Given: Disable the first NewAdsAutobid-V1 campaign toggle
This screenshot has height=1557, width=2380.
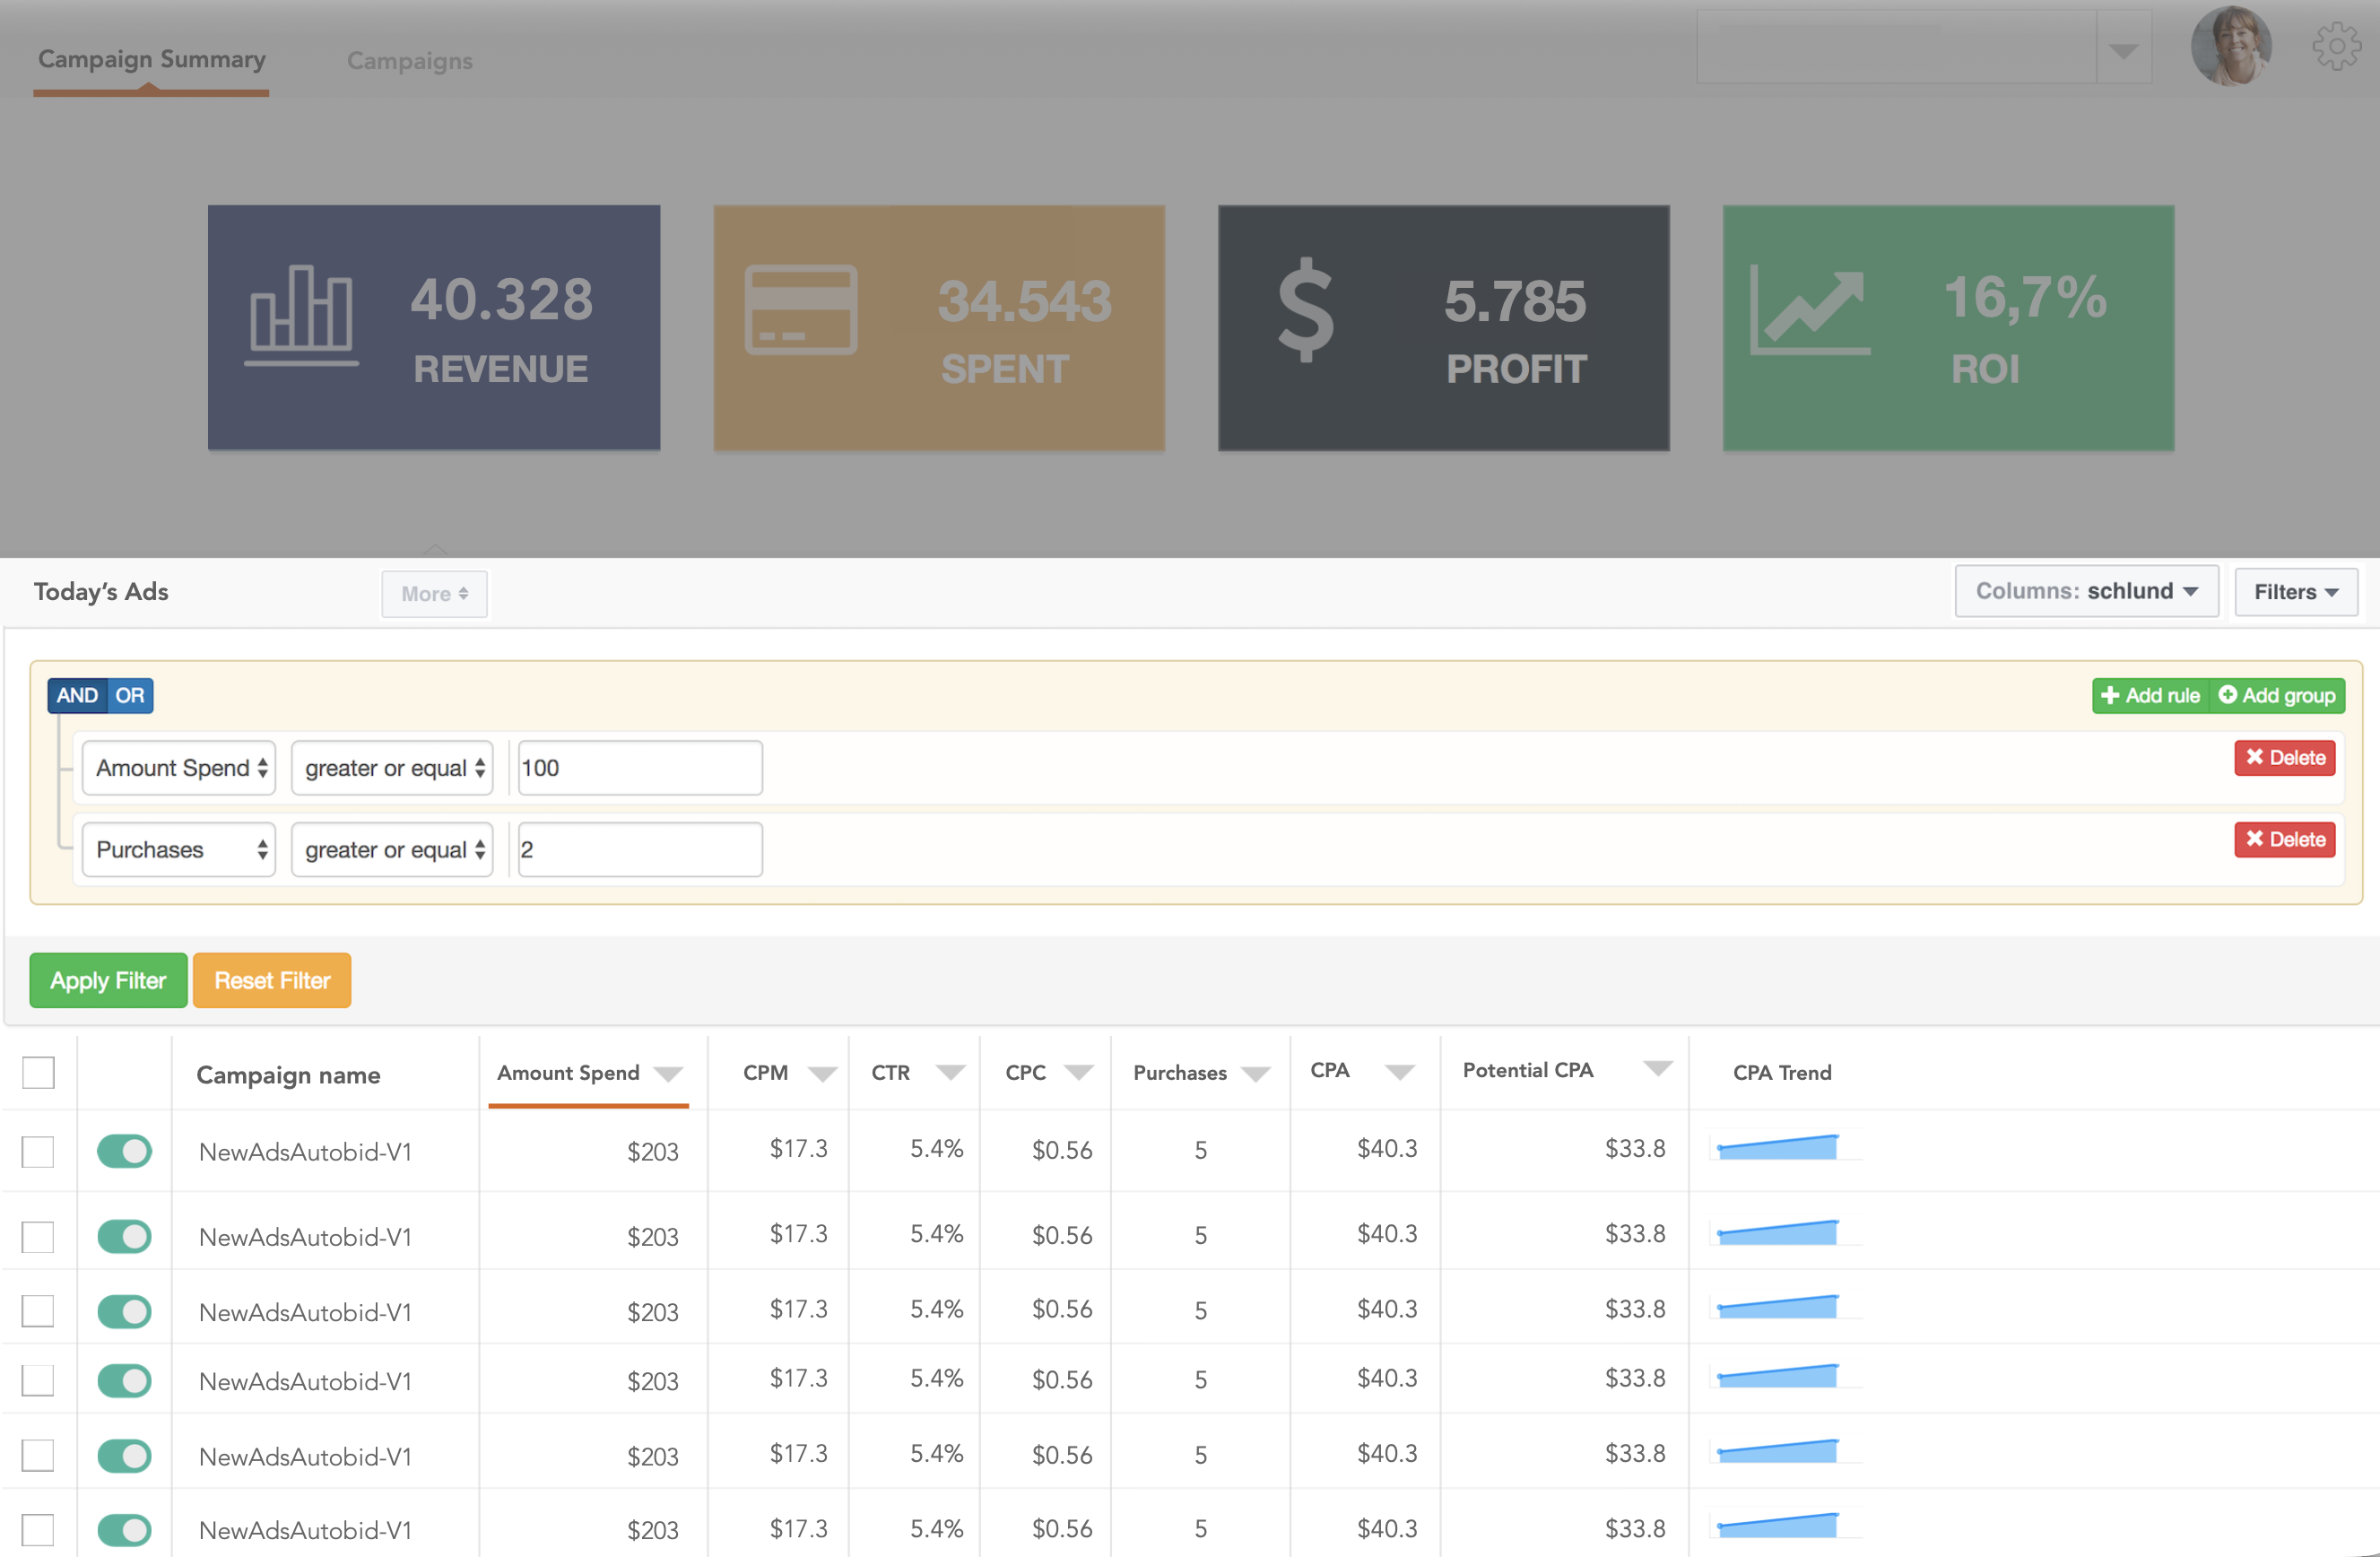Looking at the screenshot, I should click(x=124, y=1151).
